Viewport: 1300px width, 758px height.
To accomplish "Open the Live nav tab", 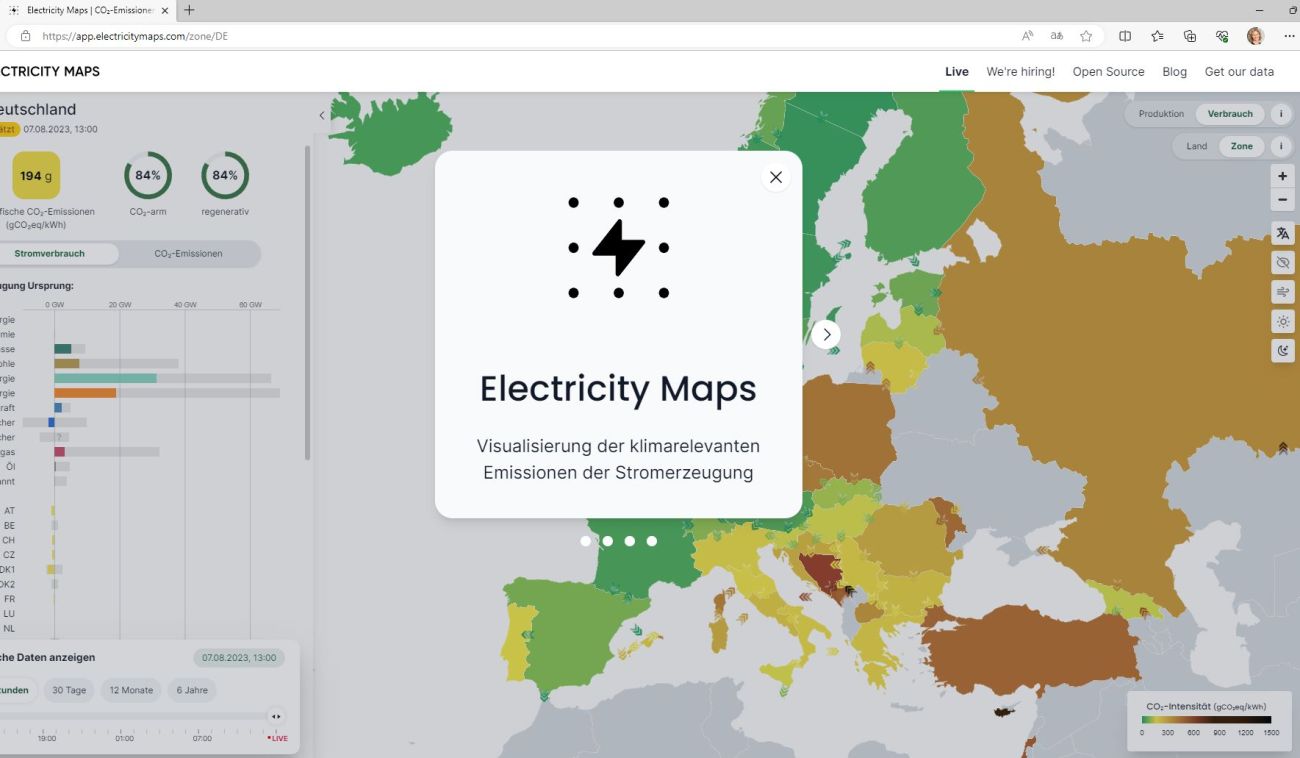I will click(957, 72).
